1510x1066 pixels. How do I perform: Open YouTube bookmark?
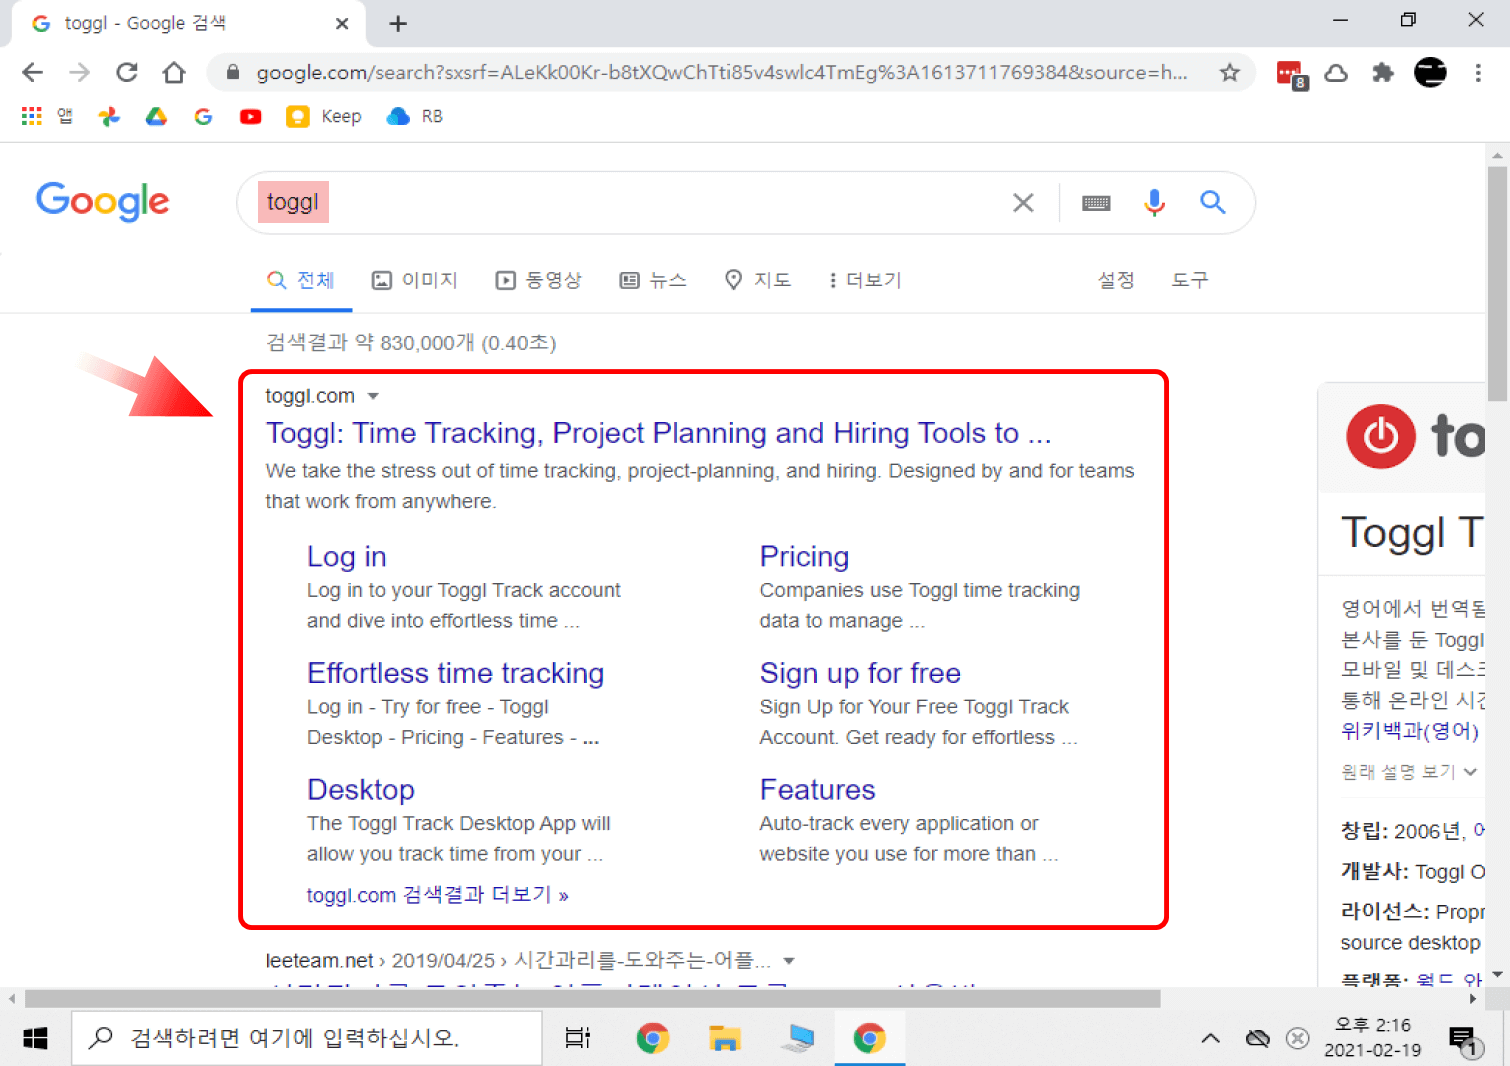click(250, 116)
